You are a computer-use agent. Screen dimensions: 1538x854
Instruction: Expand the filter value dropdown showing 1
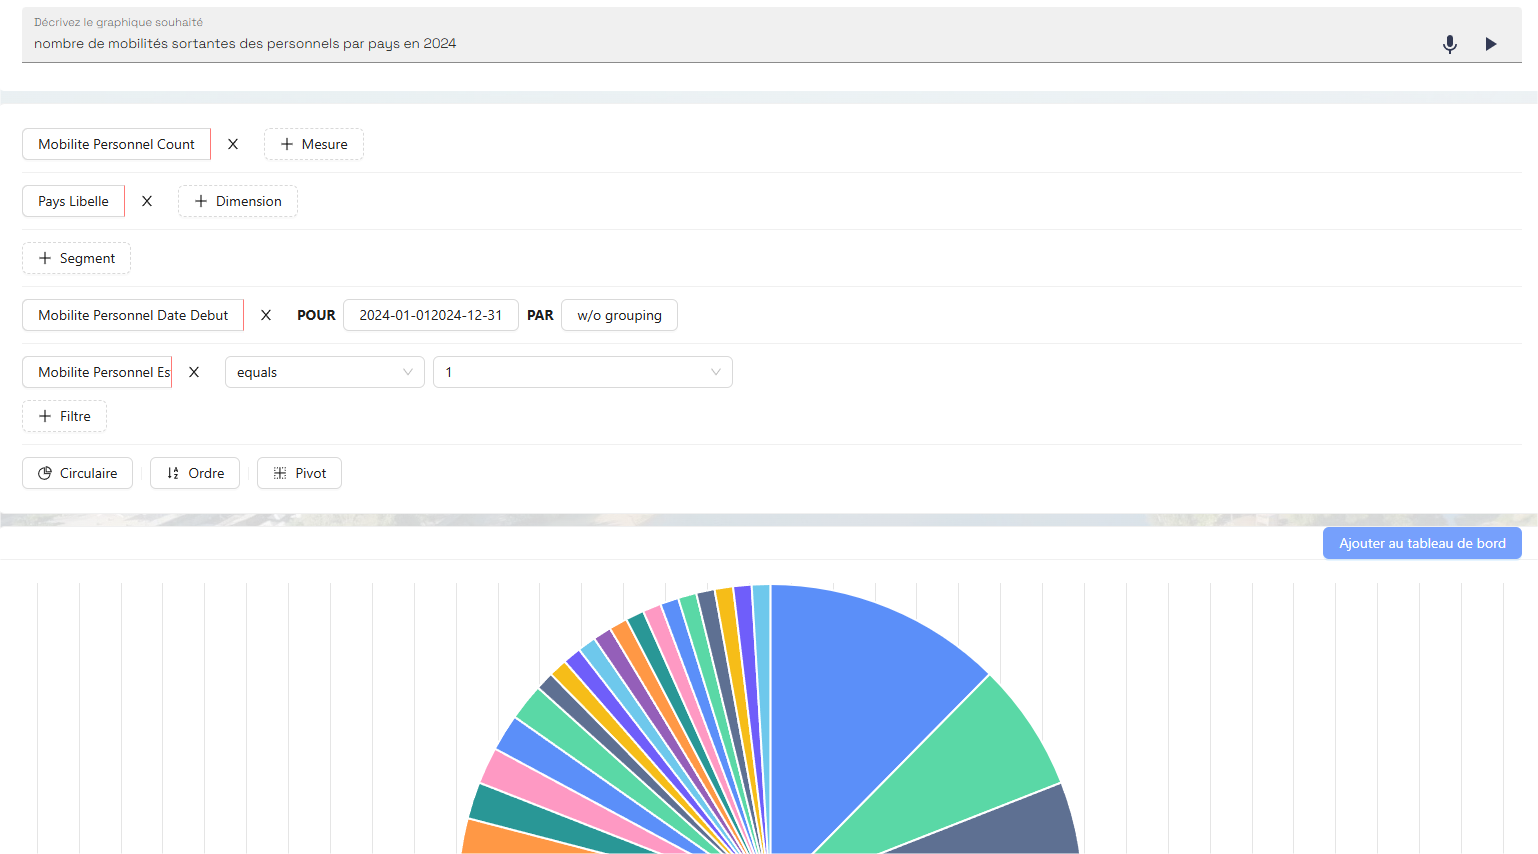[x=583, y=372]
